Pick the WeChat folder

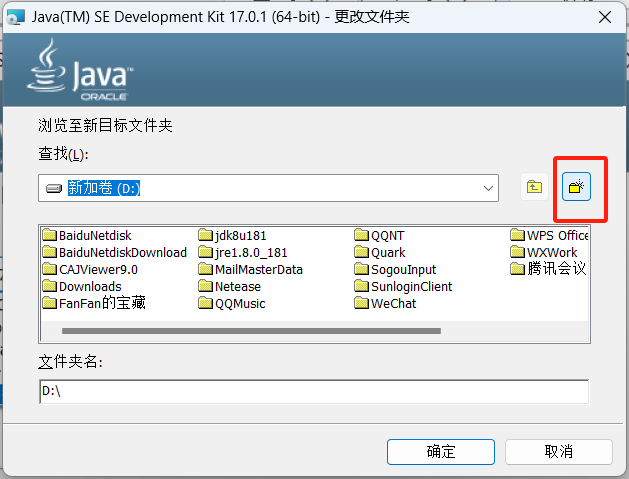[386, 304]
